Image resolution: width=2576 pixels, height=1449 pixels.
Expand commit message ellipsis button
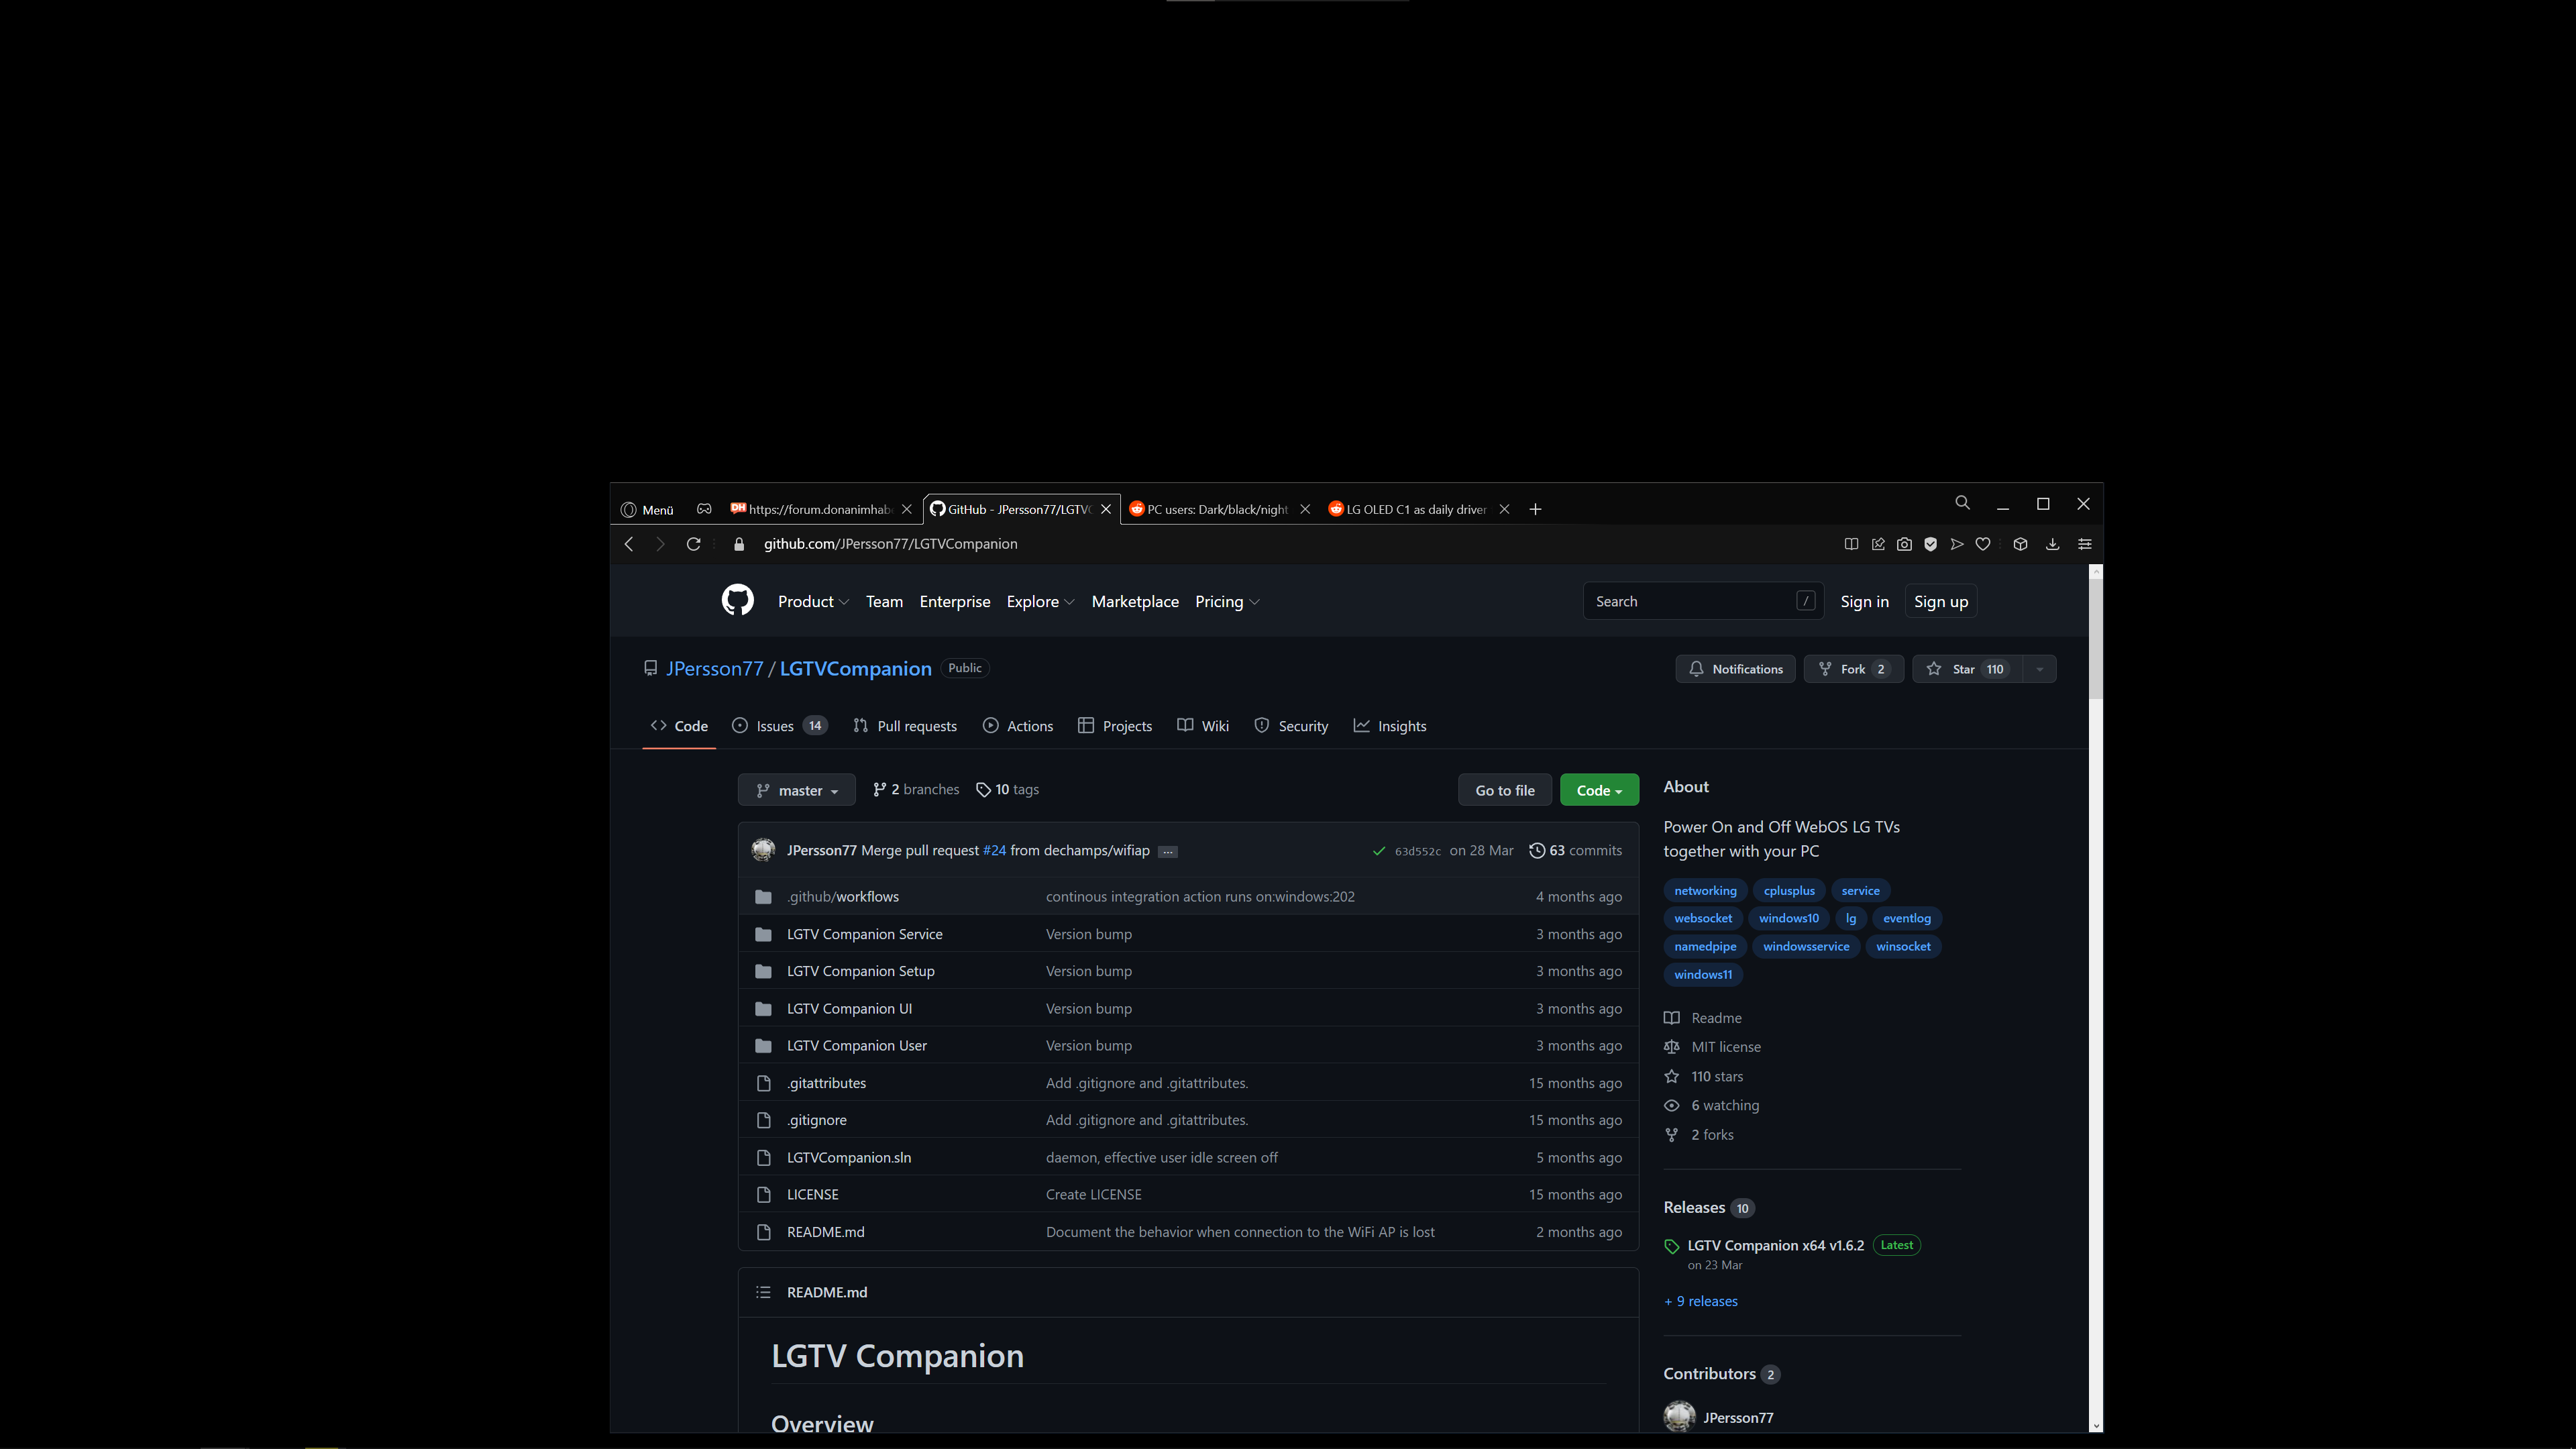[1167, 852]
